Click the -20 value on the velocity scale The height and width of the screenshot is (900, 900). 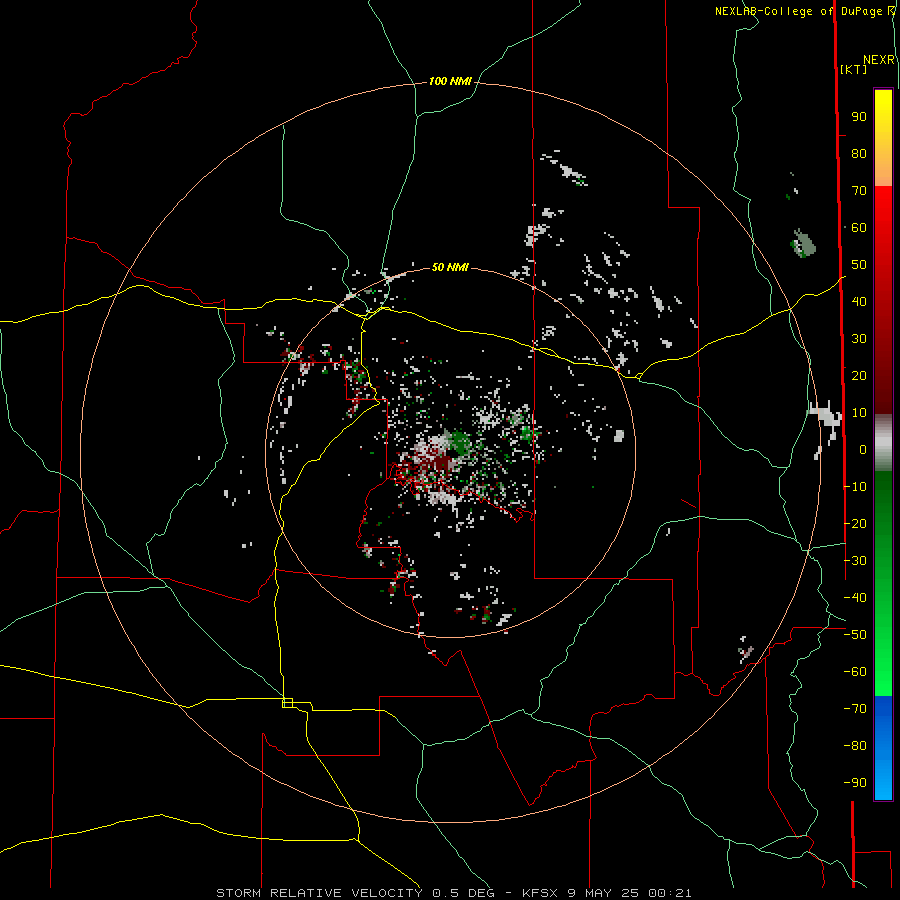(x=855, y=523)
